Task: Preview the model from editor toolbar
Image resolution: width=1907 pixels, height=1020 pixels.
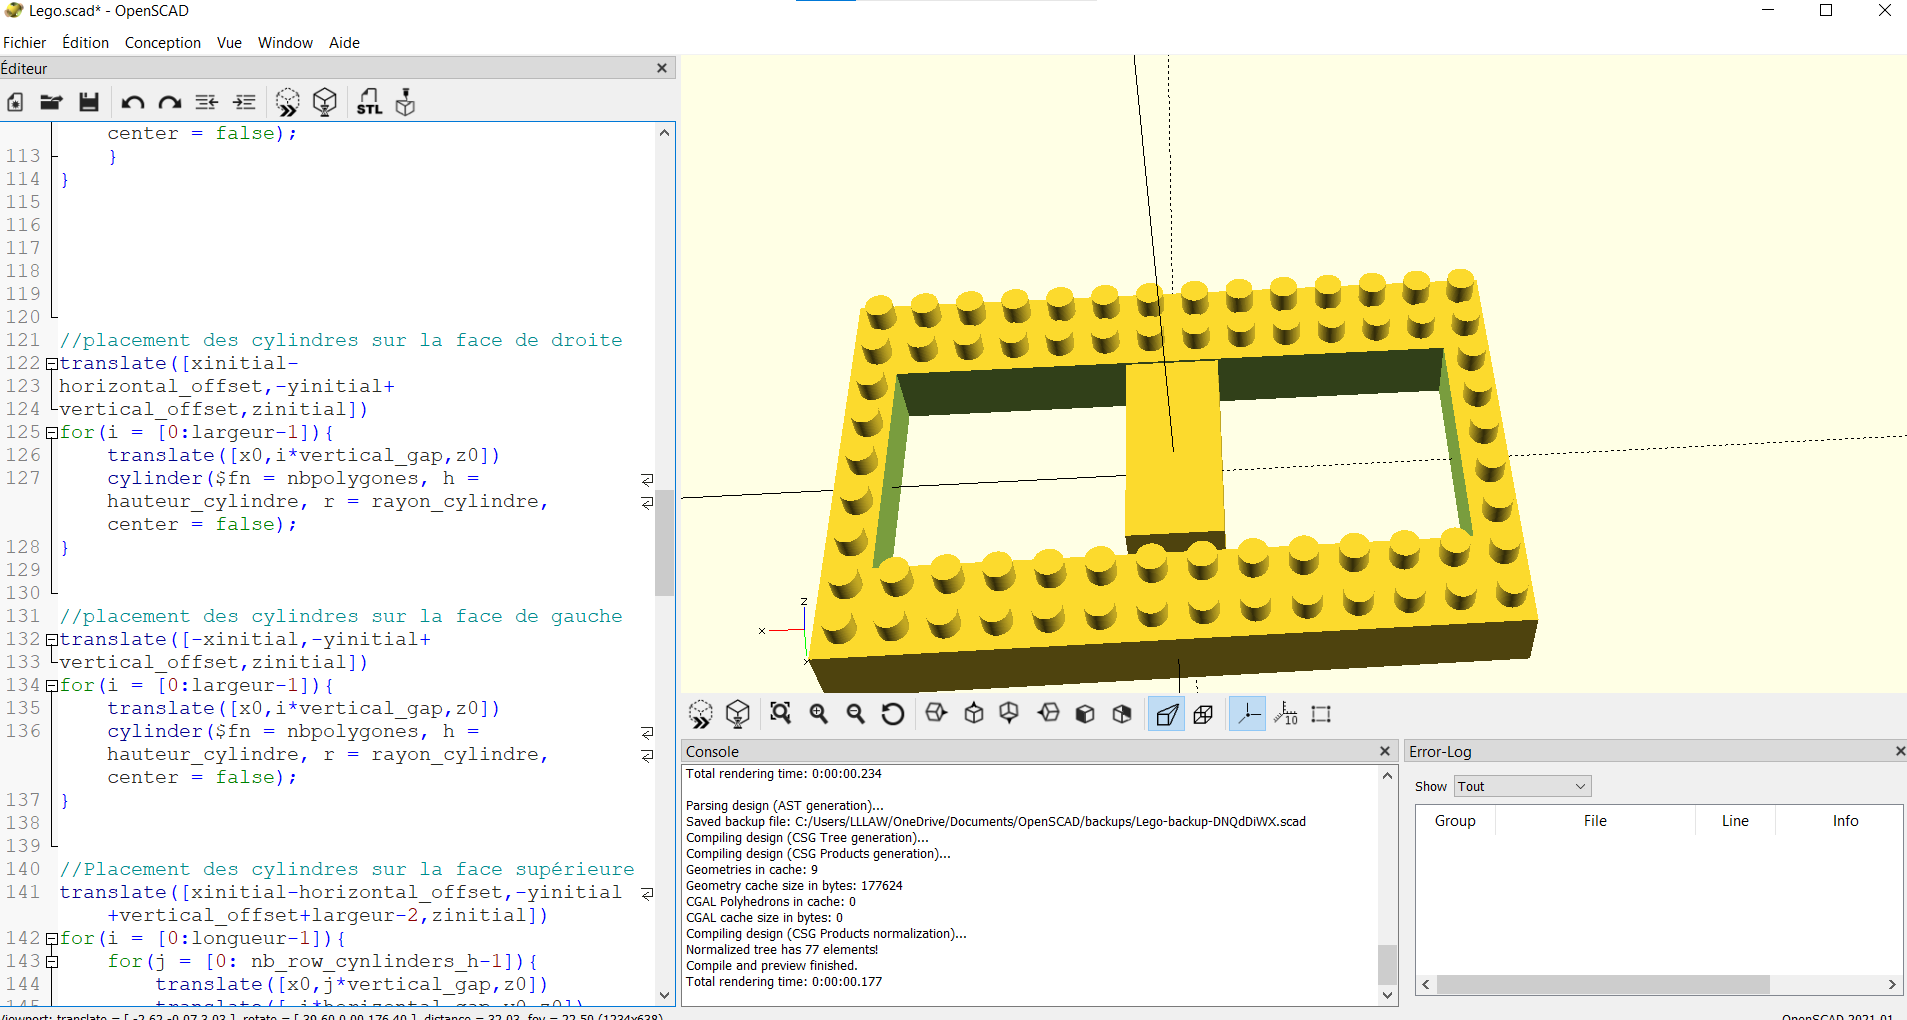Action: 287,102
